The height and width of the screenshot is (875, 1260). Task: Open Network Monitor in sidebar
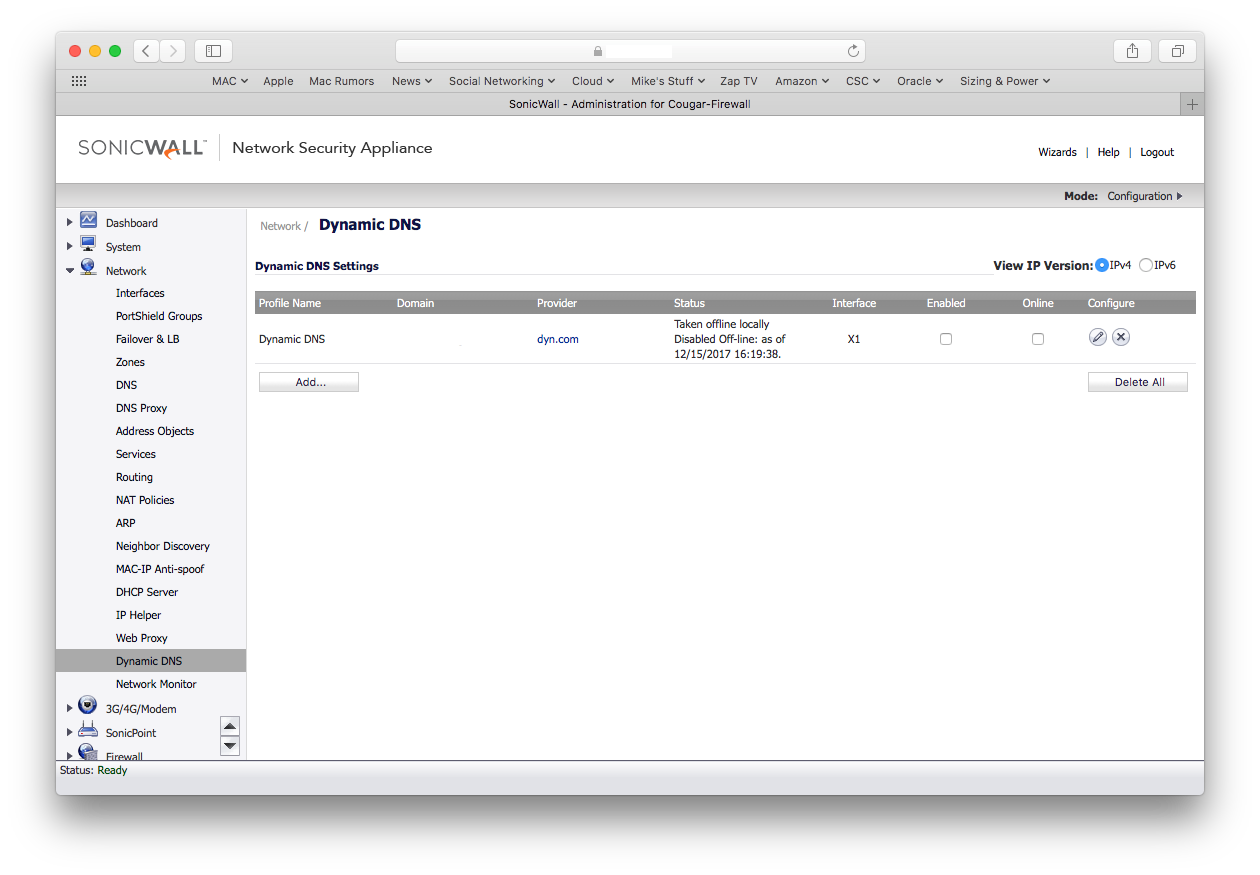156,684
